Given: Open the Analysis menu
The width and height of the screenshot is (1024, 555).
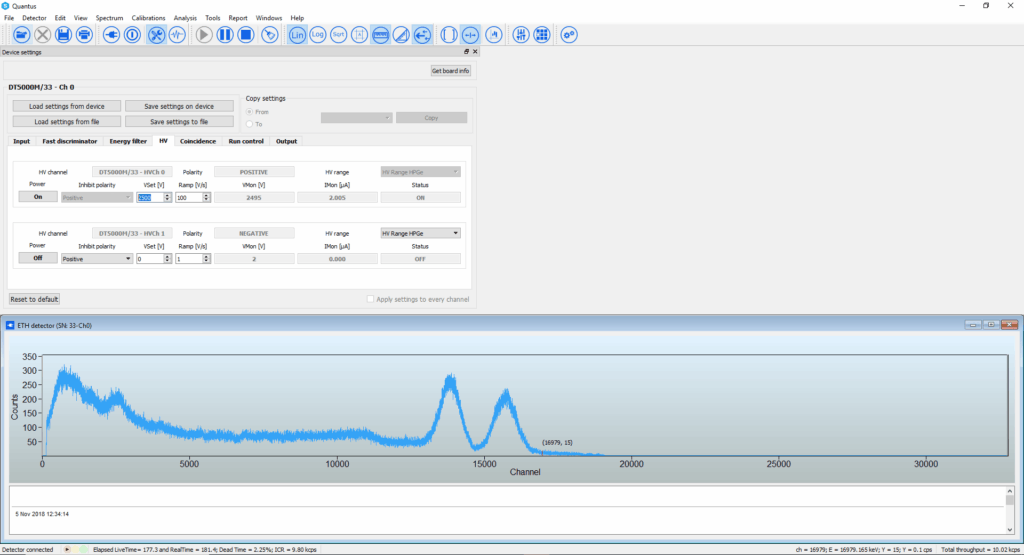Looking at the screenshot, I should [x=185, y=18].
